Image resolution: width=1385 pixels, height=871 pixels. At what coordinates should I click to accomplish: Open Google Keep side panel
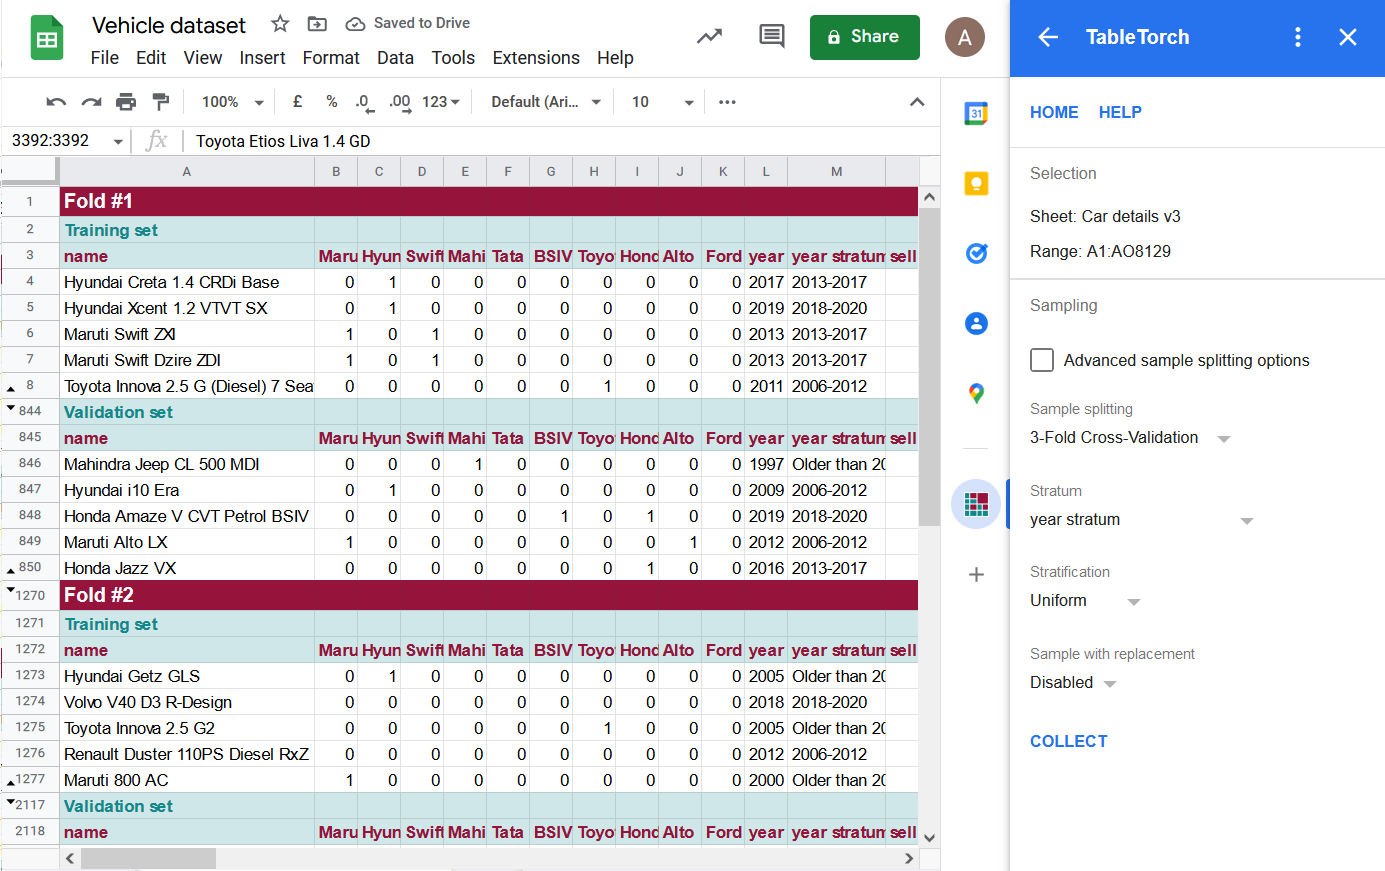click(976, 183)
